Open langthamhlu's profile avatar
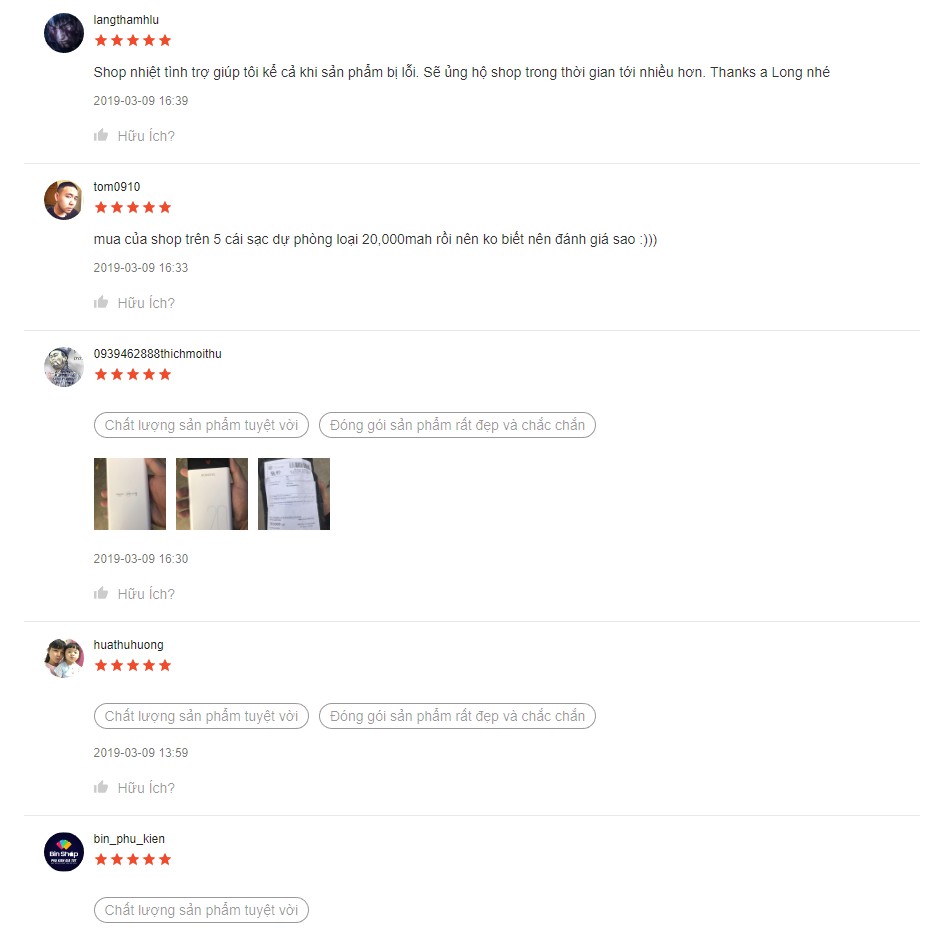932x932 pixels. pos(64,33)
